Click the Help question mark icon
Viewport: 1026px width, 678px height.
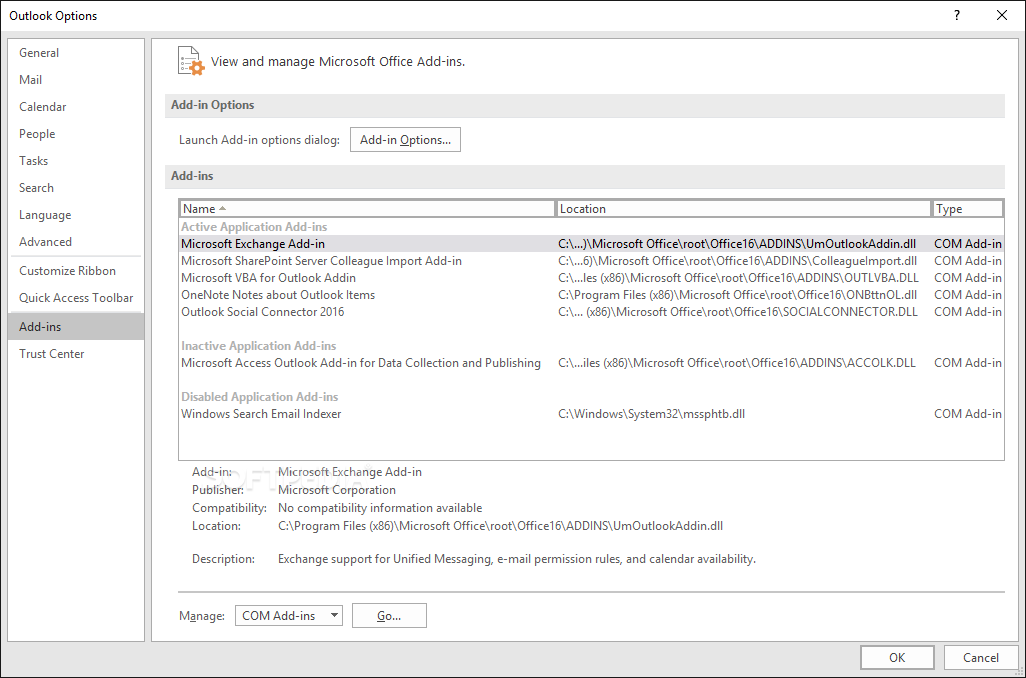point(957,15)
